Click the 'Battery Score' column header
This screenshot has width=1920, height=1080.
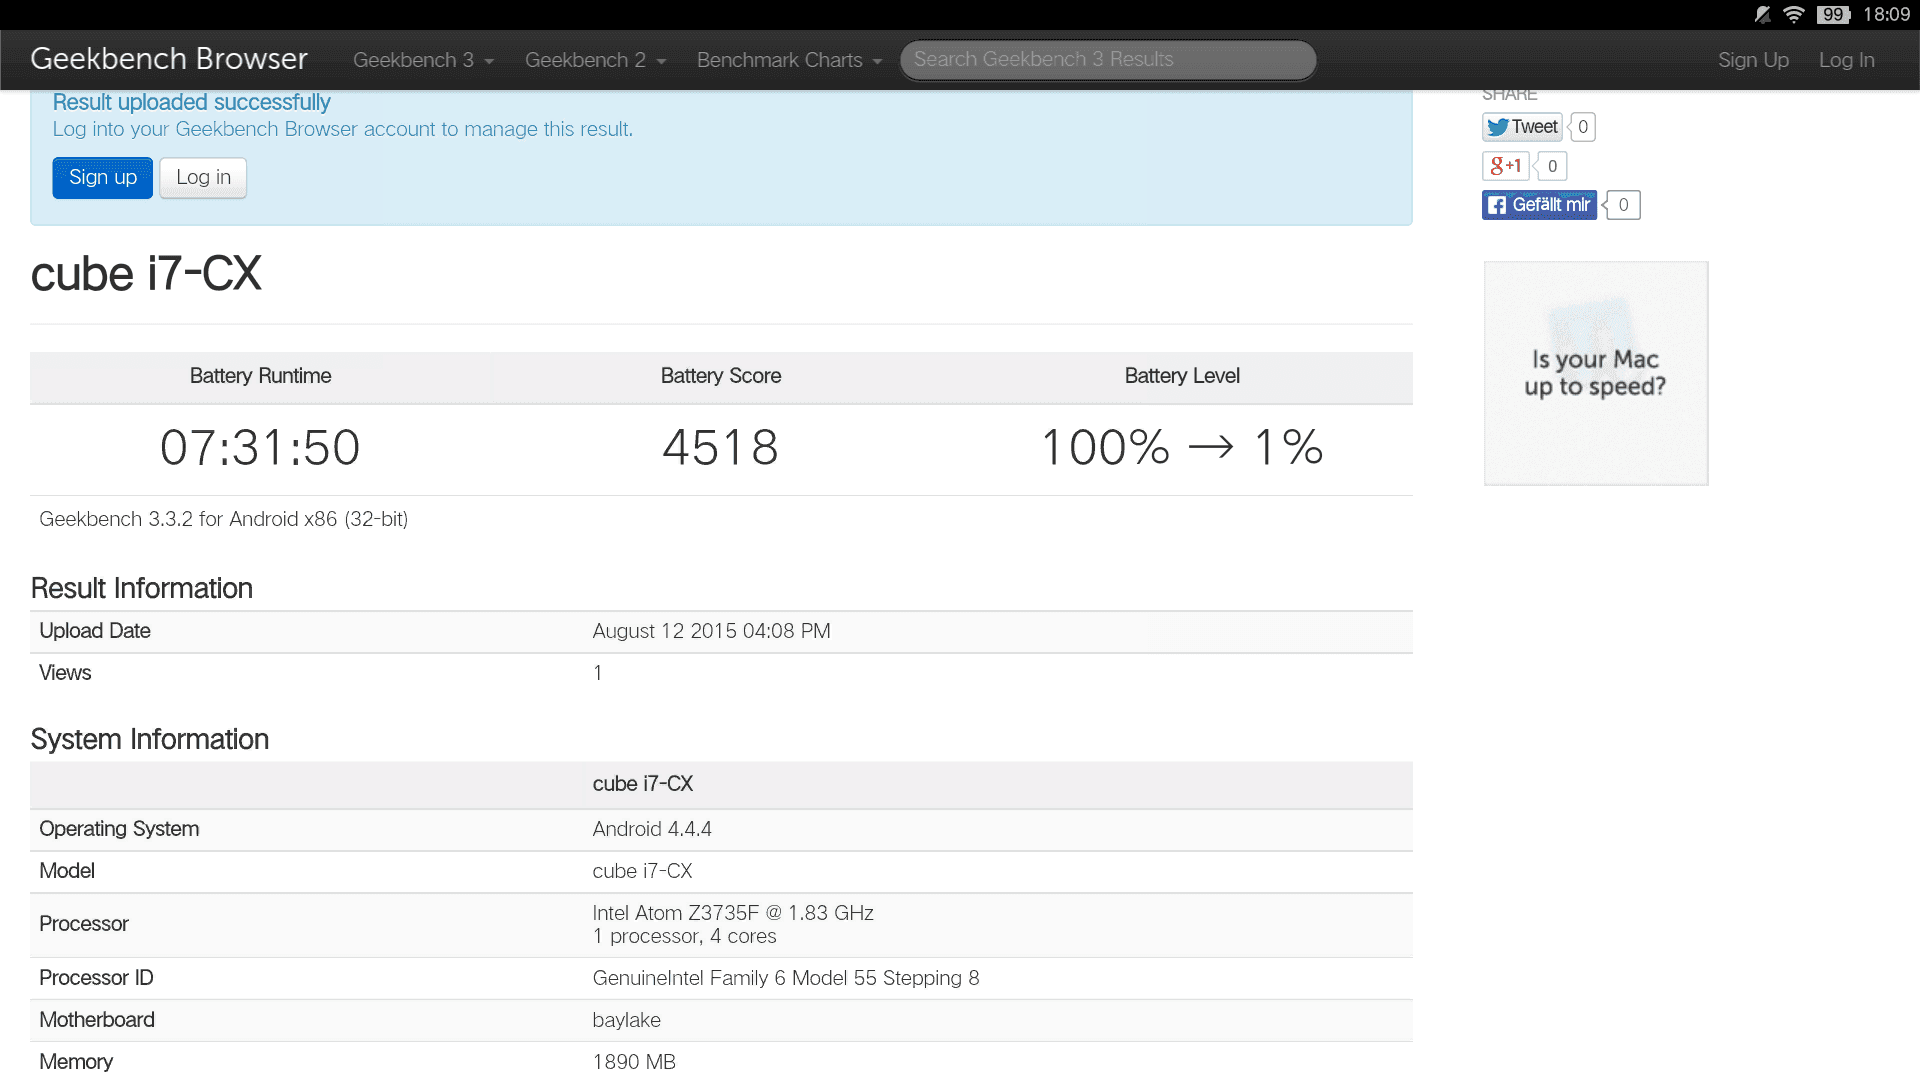click(x=721, y=376)
